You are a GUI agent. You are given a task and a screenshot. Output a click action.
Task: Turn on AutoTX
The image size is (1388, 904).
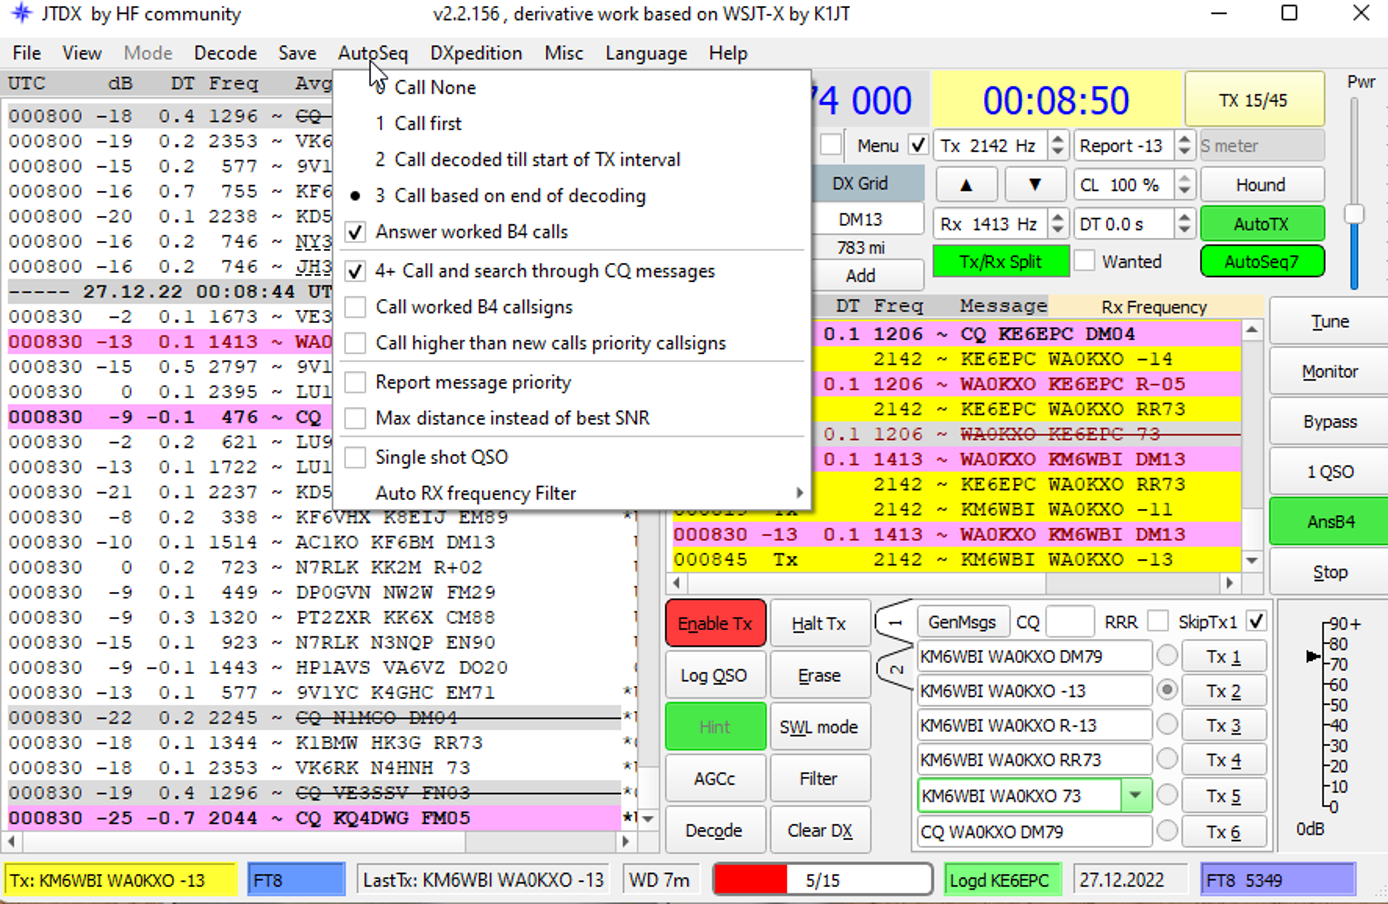tap(1262, 223)
